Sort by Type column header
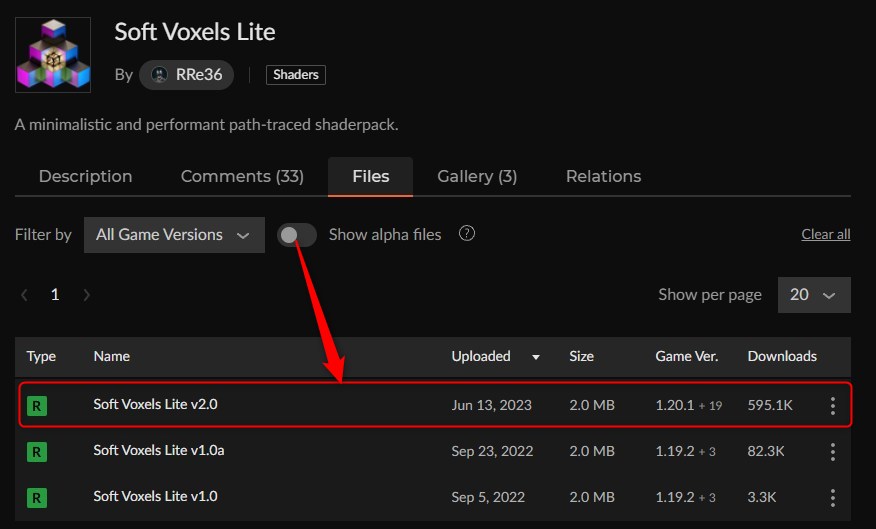Viewport: 876px width, 529px height. (x=41, y=356)
